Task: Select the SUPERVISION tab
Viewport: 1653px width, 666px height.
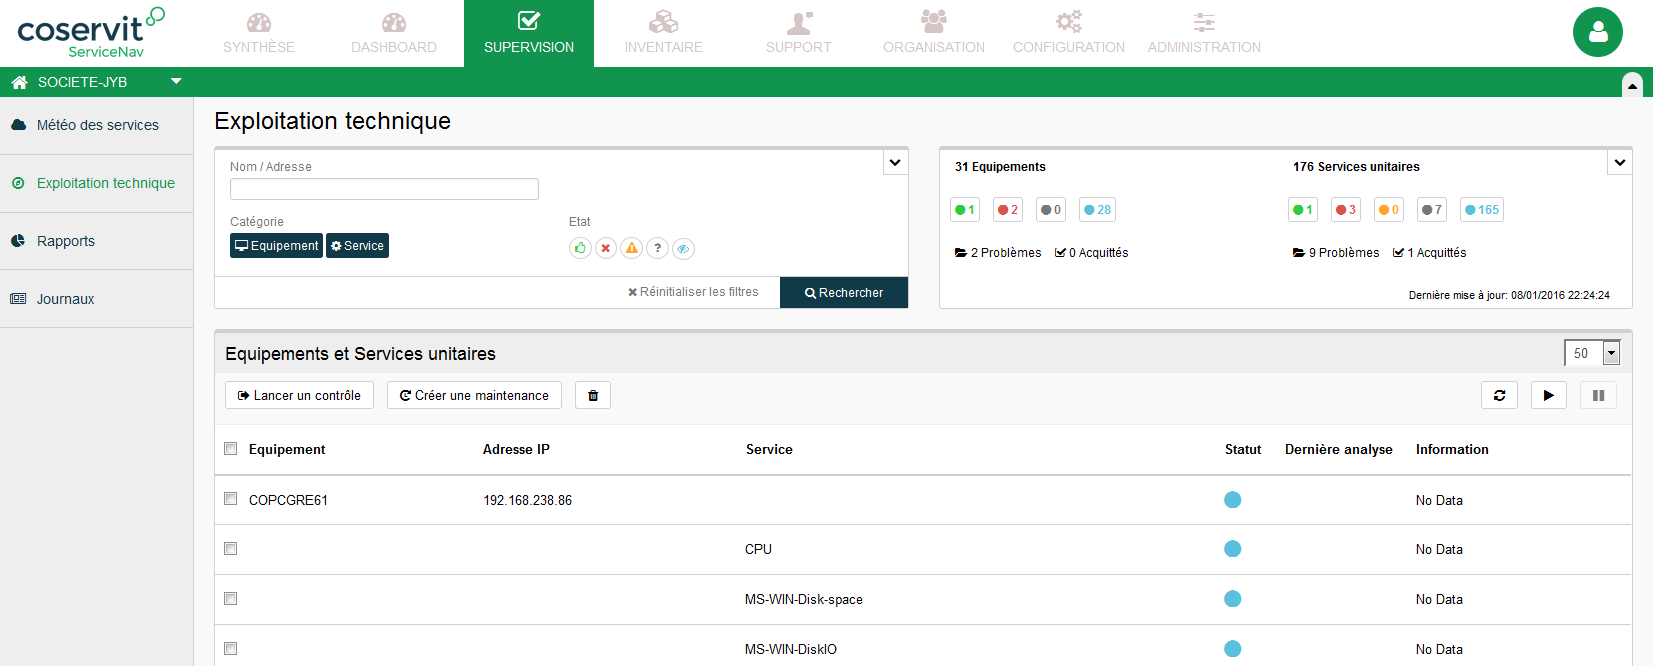Action: [529, 34]
